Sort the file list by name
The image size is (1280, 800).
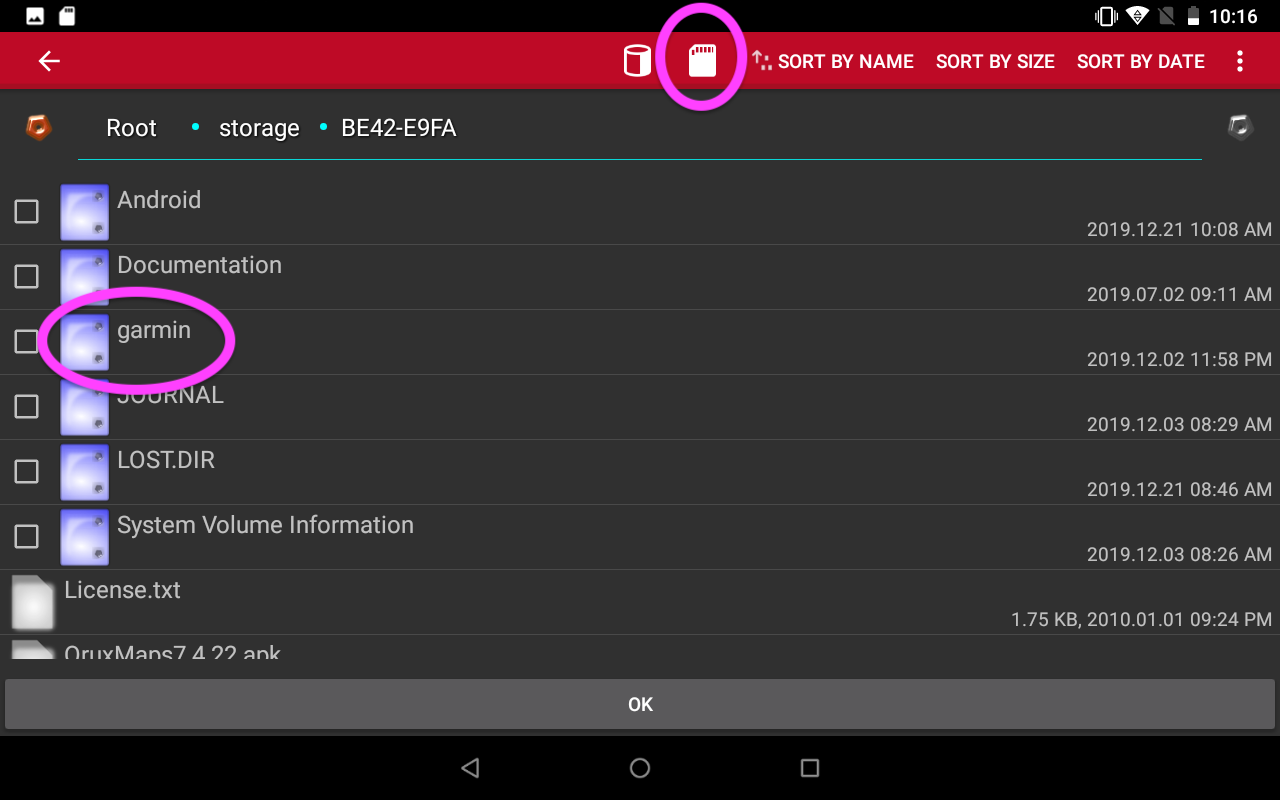click(833, 61)
